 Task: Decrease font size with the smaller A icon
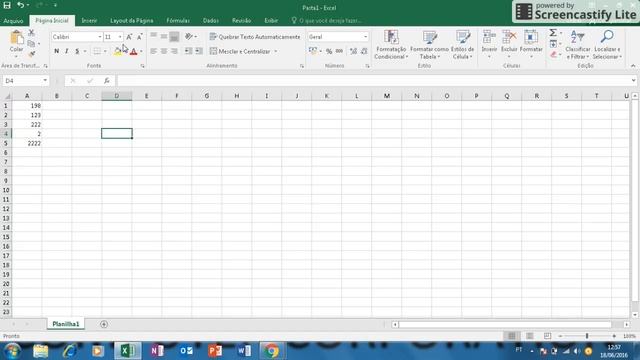coord(139,37)
